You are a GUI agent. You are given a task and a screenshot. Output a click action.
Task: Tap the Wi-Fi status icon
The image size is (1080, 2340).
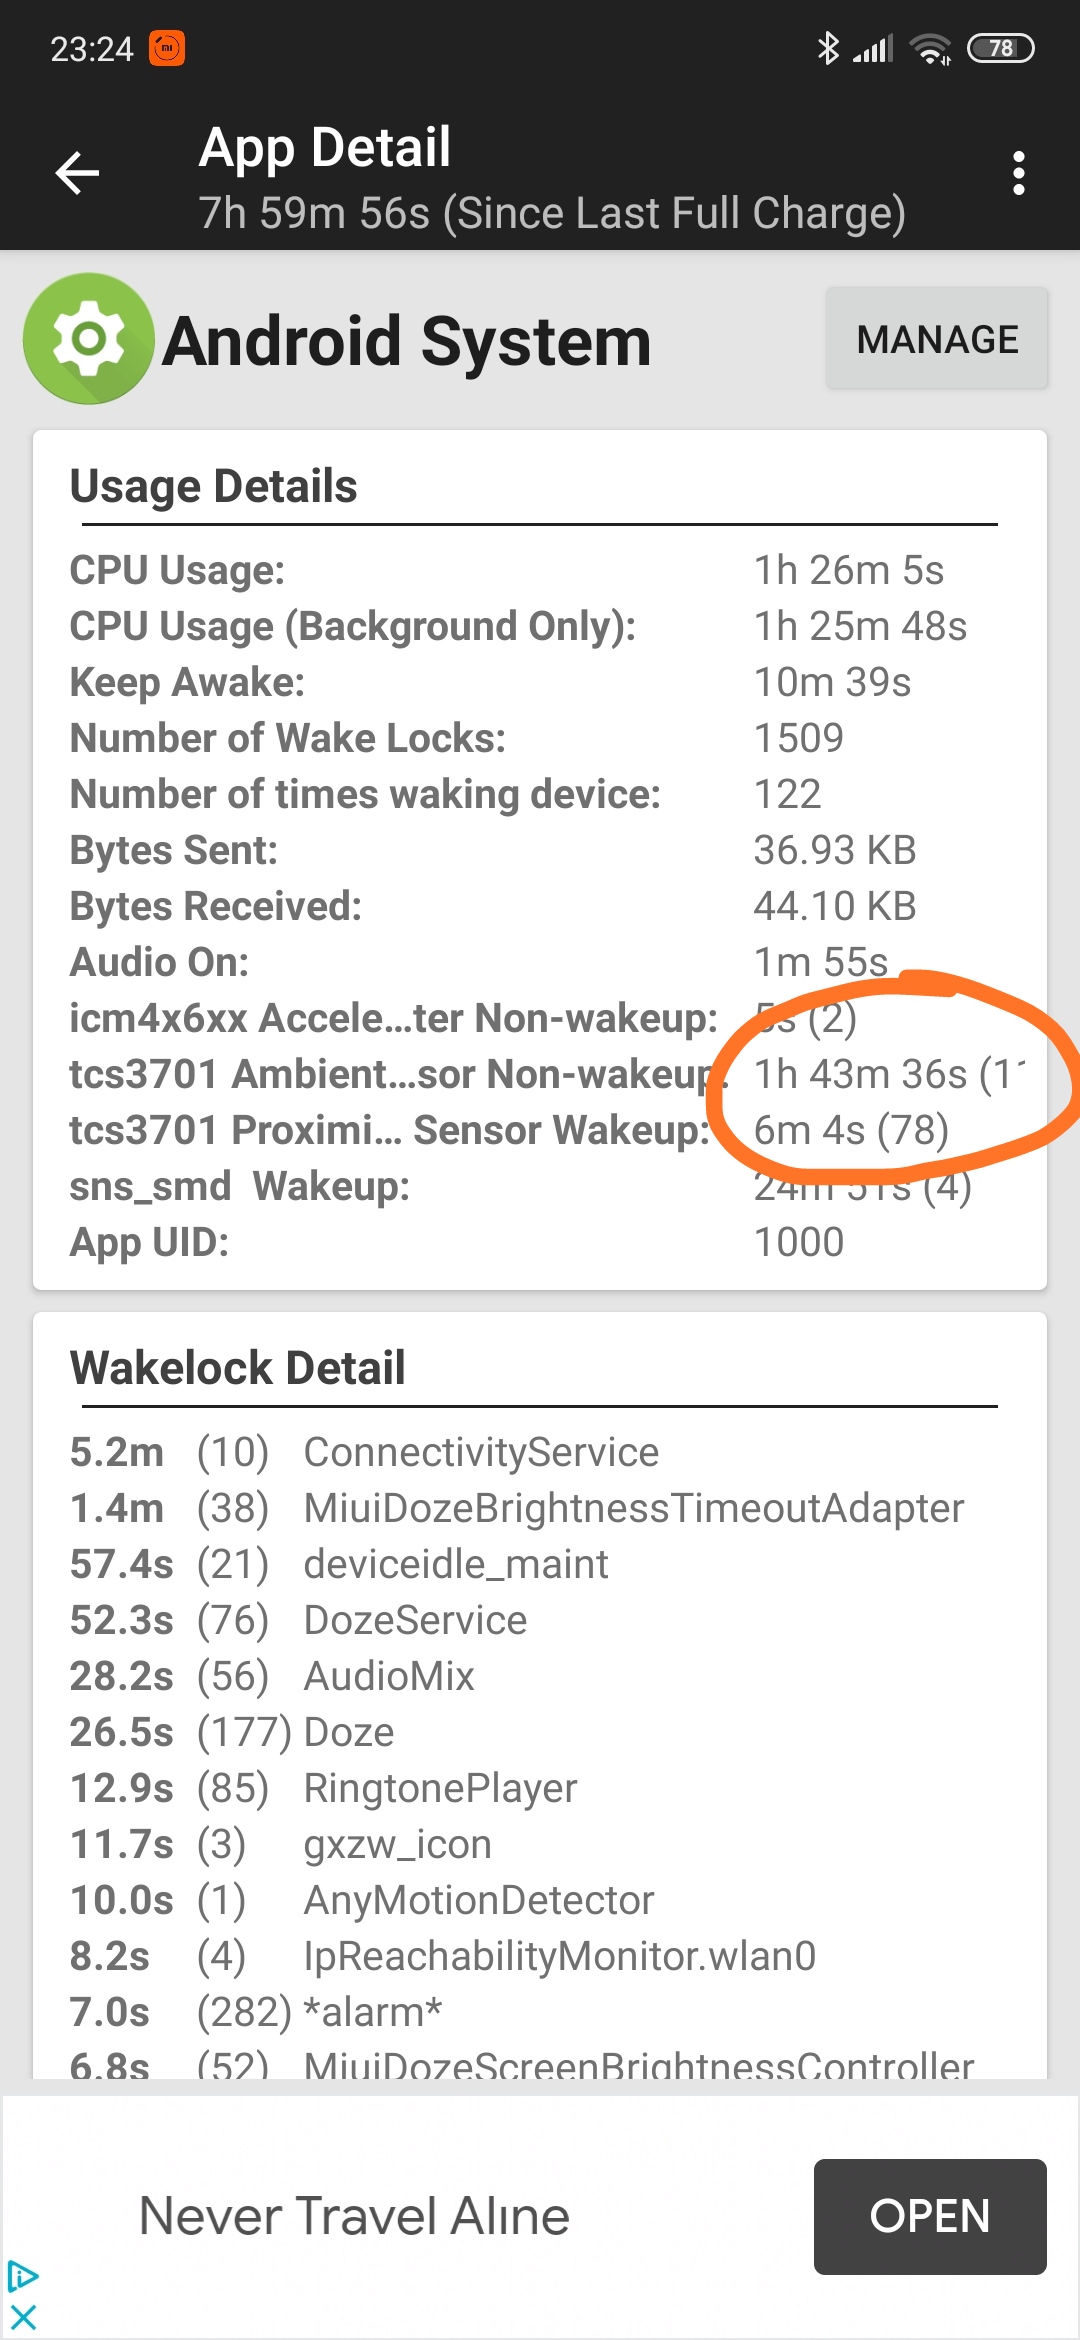pyautogui.click(x=930, y=48)
